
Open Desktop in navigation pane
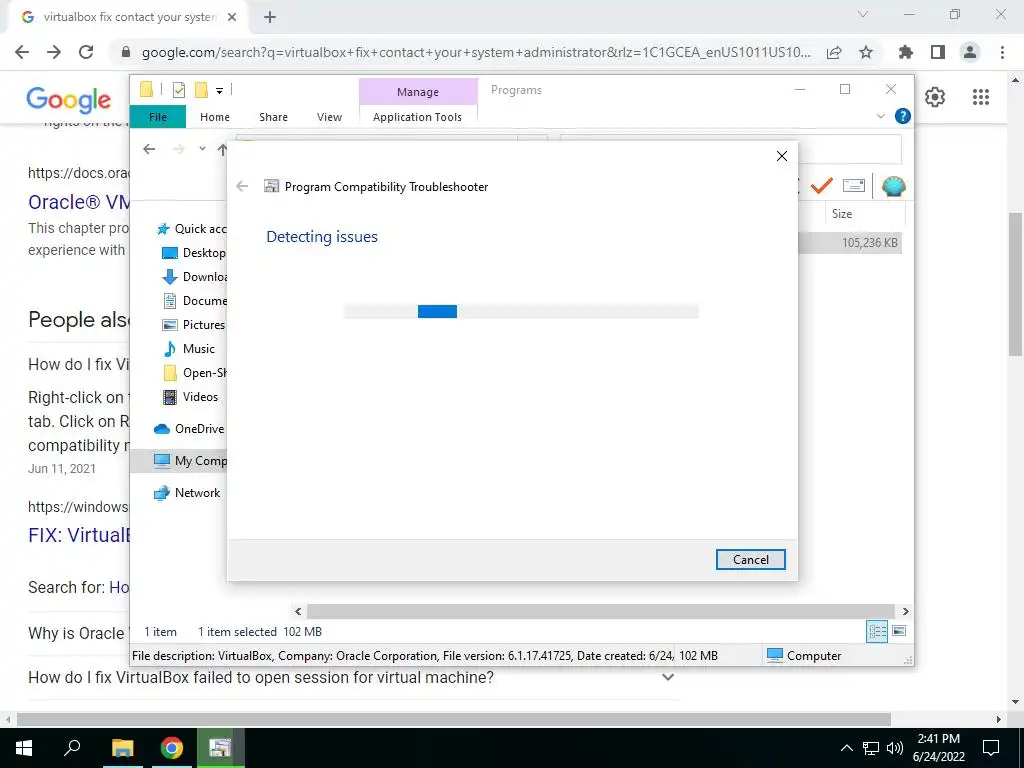[x=194, y=253]
